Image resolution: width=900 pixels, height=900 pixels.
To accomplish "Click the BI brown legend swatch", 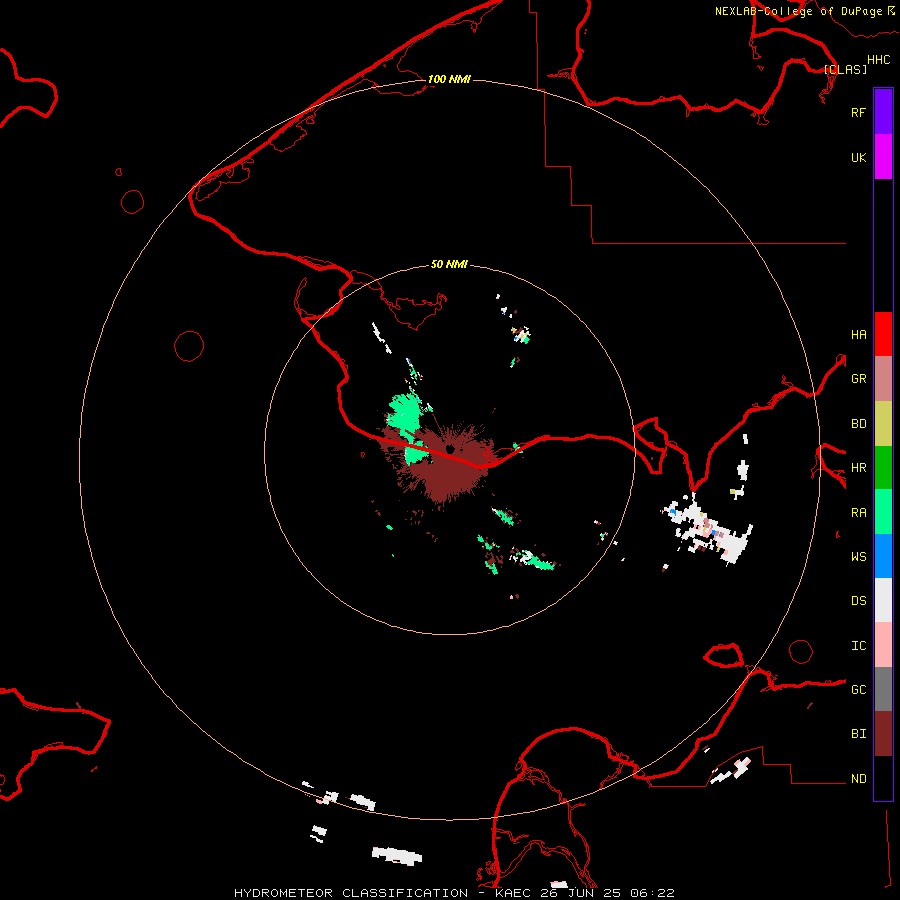I will click(x=883, y=734).
